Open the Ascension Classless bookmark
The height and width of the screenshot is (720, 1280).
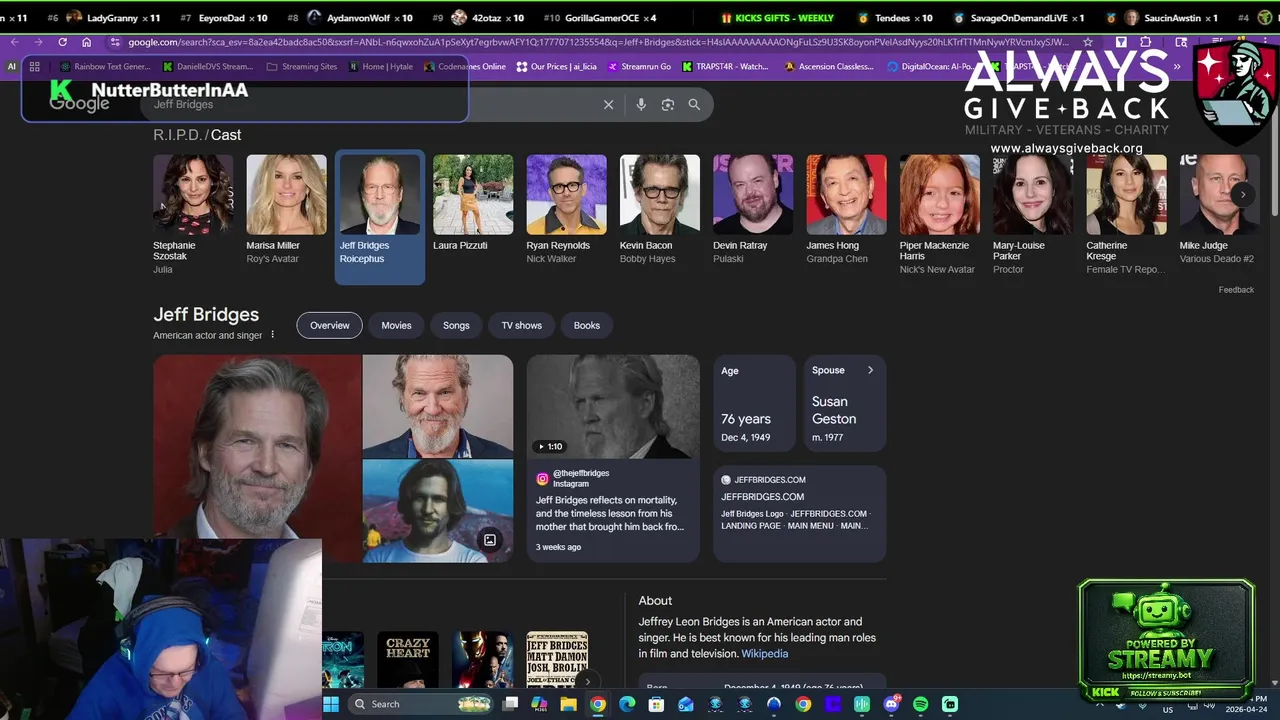(x=829, y=67)
